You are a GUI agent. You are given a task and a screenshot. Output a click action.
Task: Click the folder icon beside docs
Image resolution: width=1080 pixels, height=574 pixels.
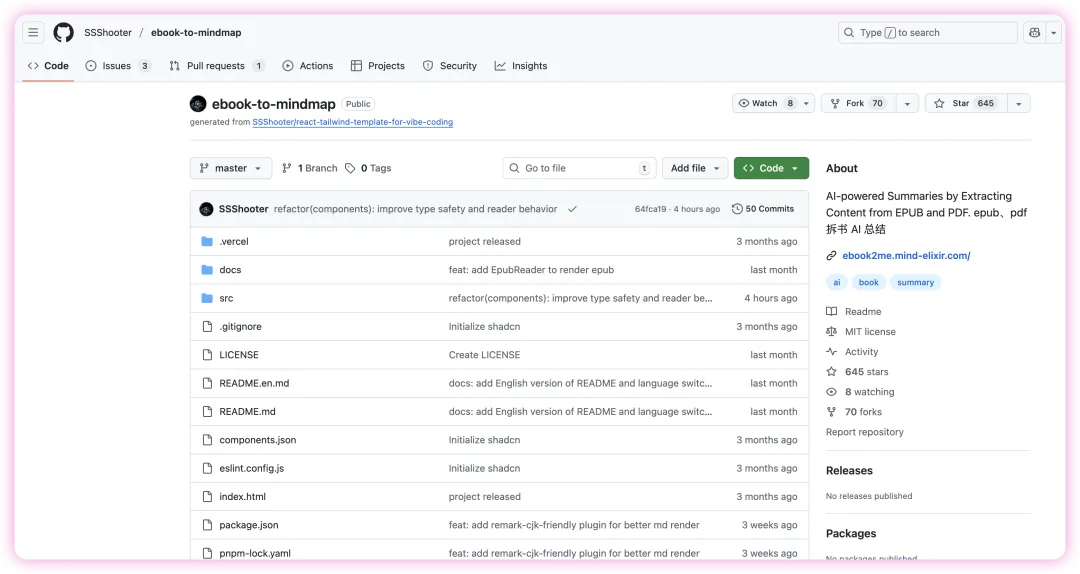[207, 269]
